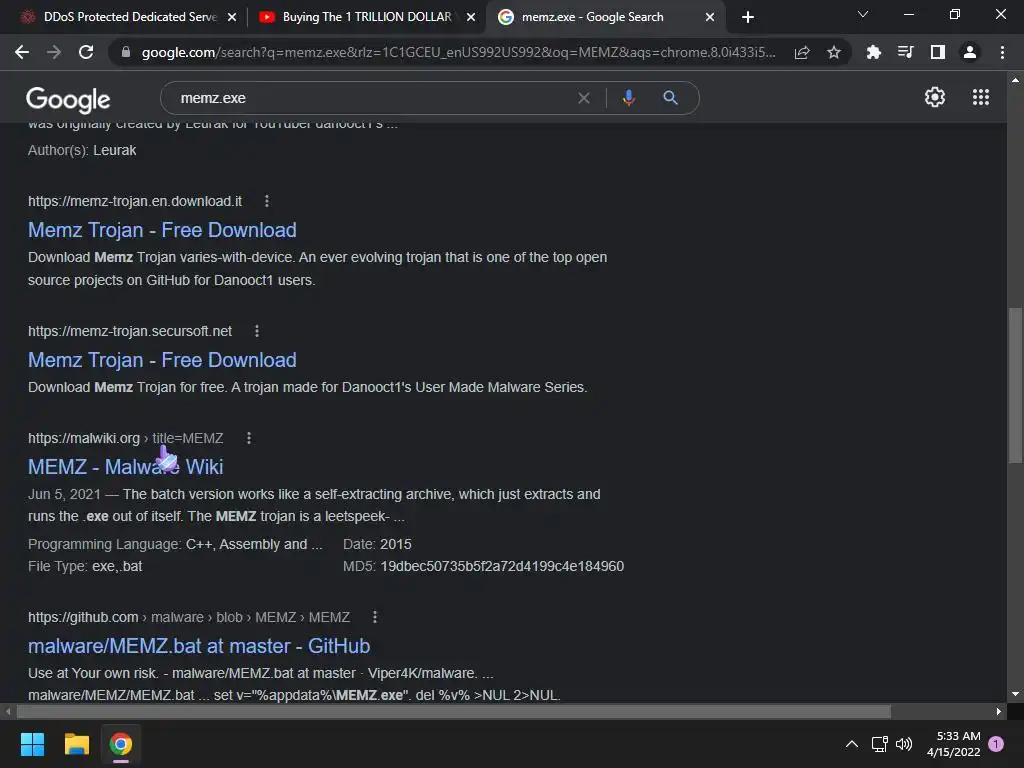Click the address bar URL
This screenshot has width=1024, height=768.
click(x=458, y=52)
